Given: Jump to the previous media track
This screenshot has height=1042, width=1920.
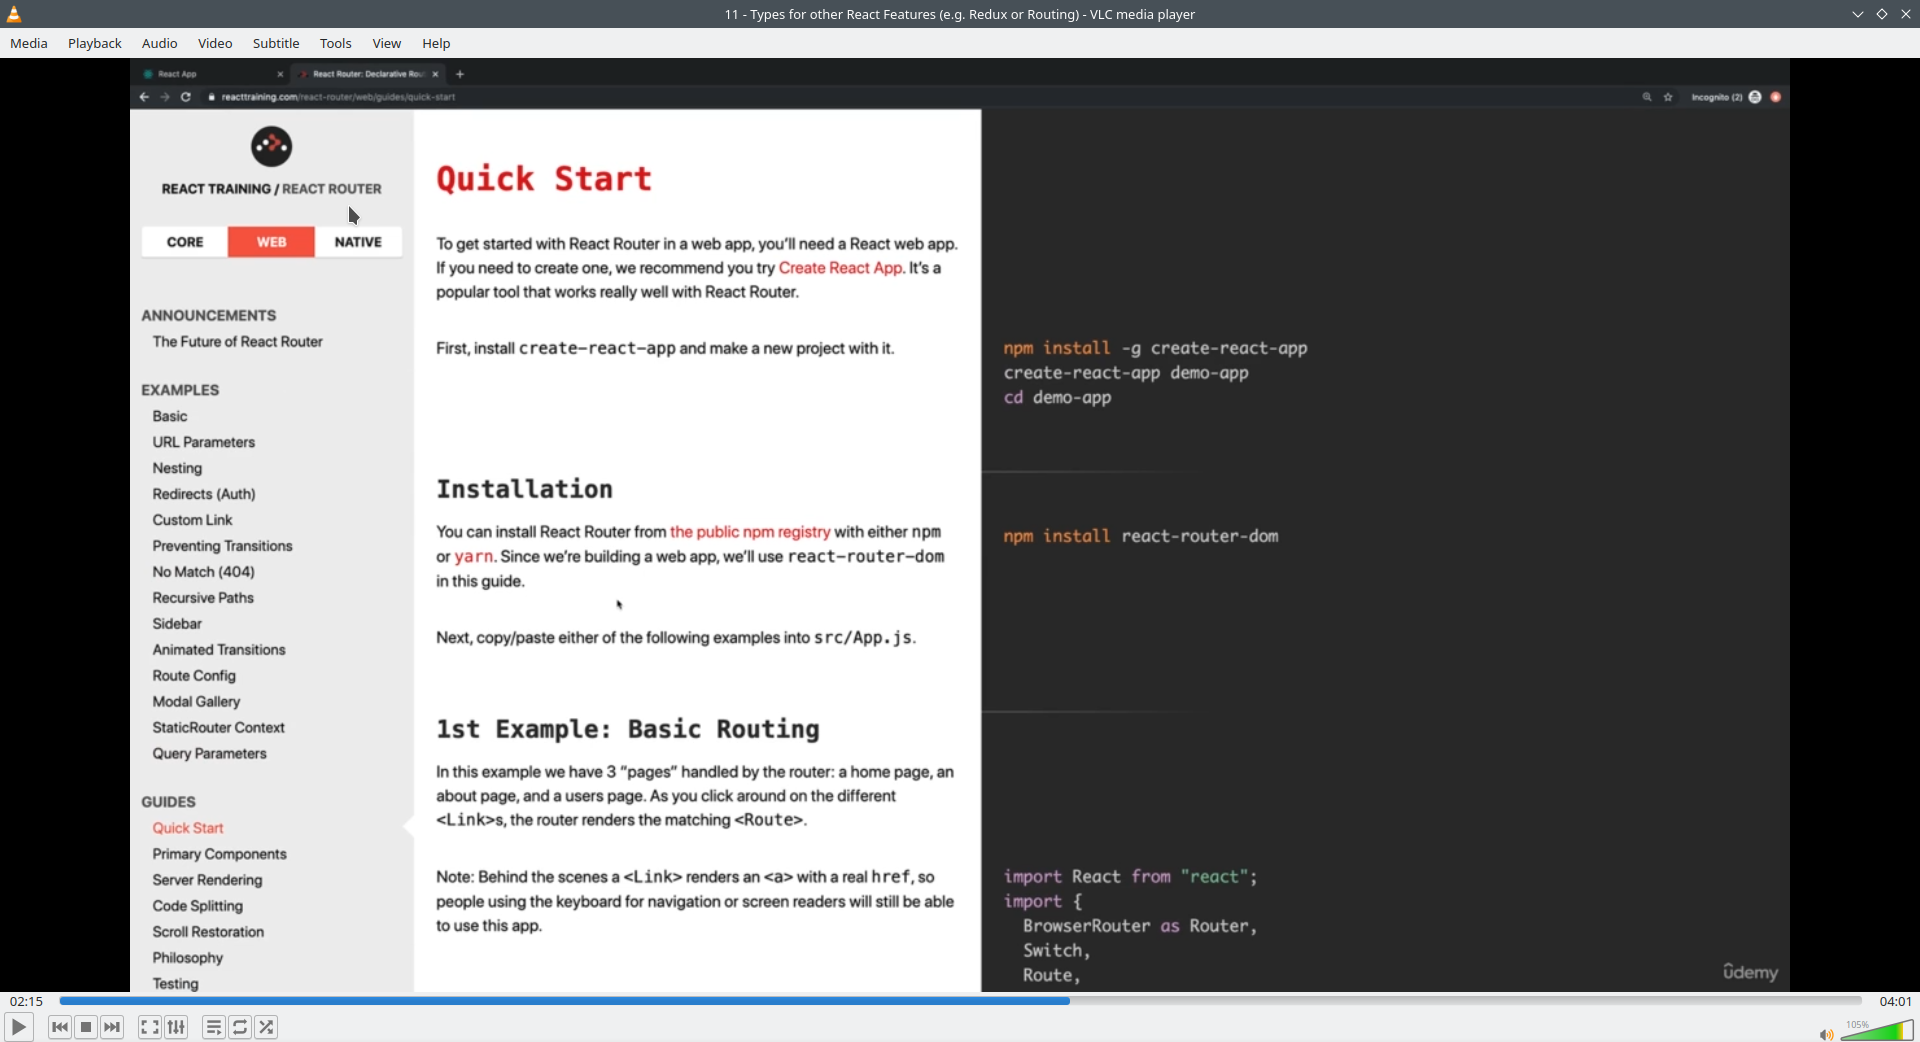Looking at the screenshot, I should click(x=60, y=1027).
